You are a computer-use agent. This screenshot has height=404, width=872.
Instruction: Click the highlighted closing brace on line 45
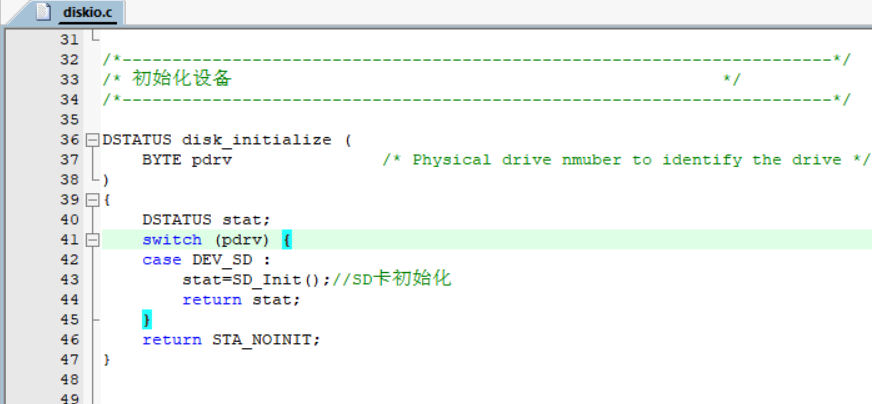pyautogui.click(x=147, y=320)
